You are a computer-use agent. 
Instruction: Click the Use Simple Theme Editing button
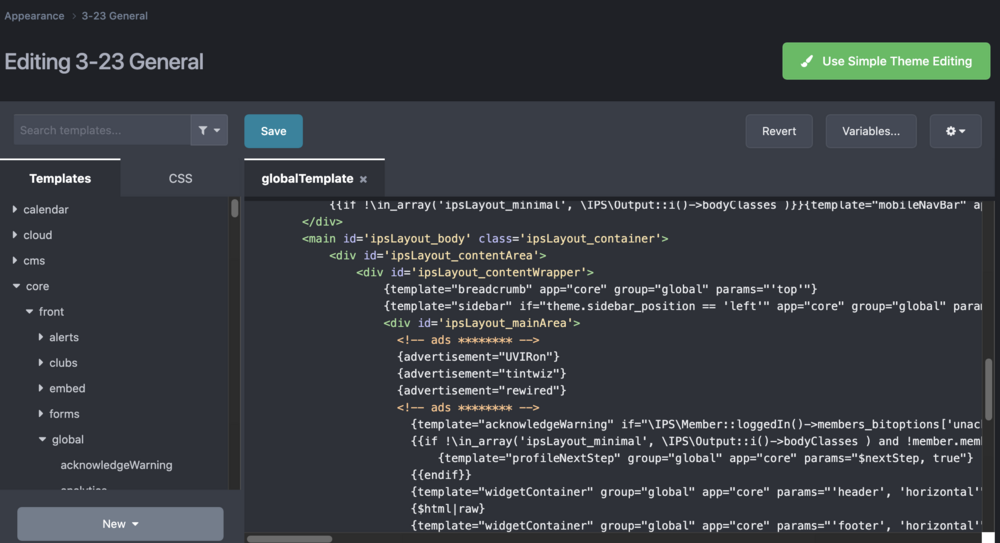pos(886,61)
